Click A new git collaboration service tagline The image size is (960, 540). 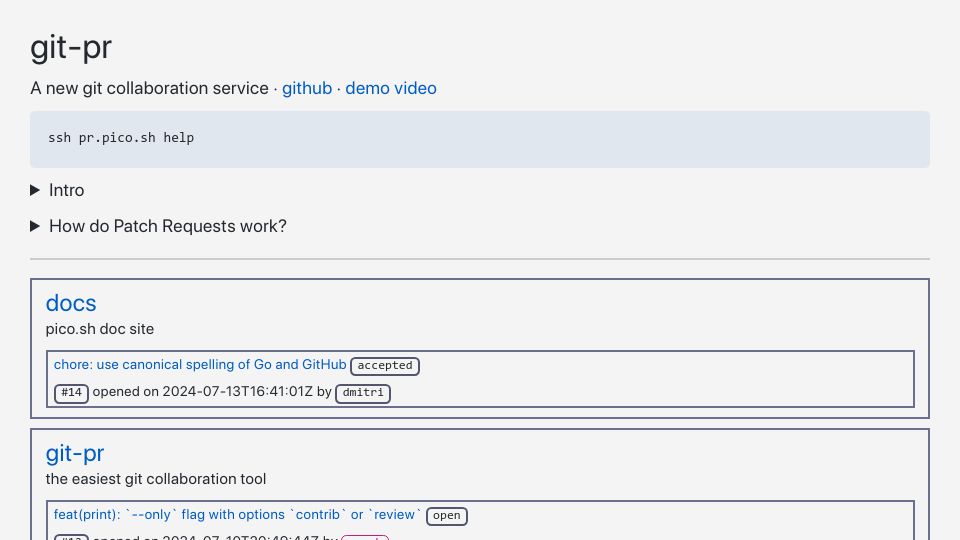[149, 88]
